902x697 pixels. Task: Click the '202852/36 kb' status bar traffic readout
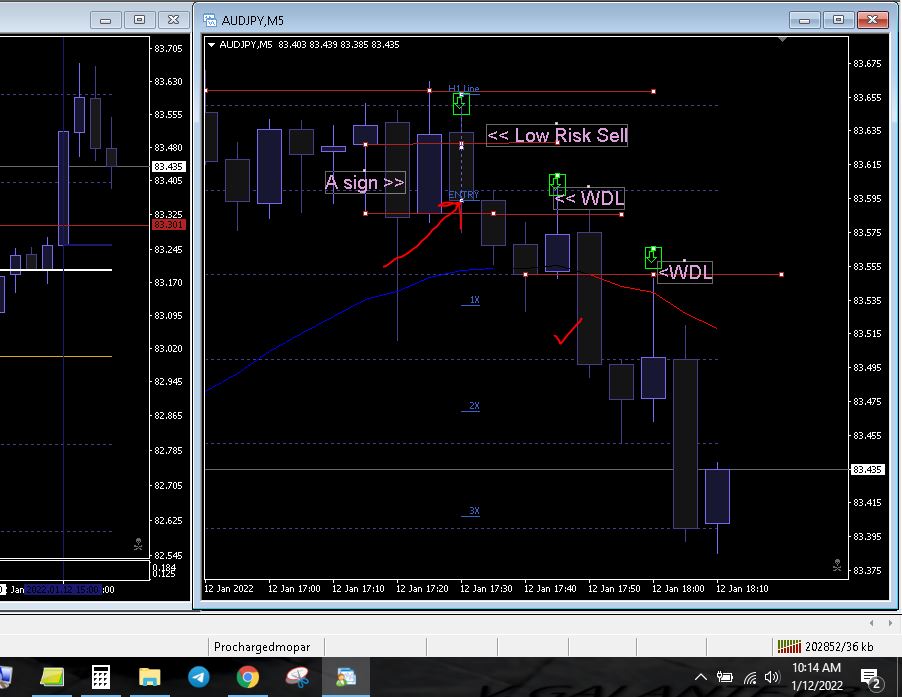coord(839,647)
